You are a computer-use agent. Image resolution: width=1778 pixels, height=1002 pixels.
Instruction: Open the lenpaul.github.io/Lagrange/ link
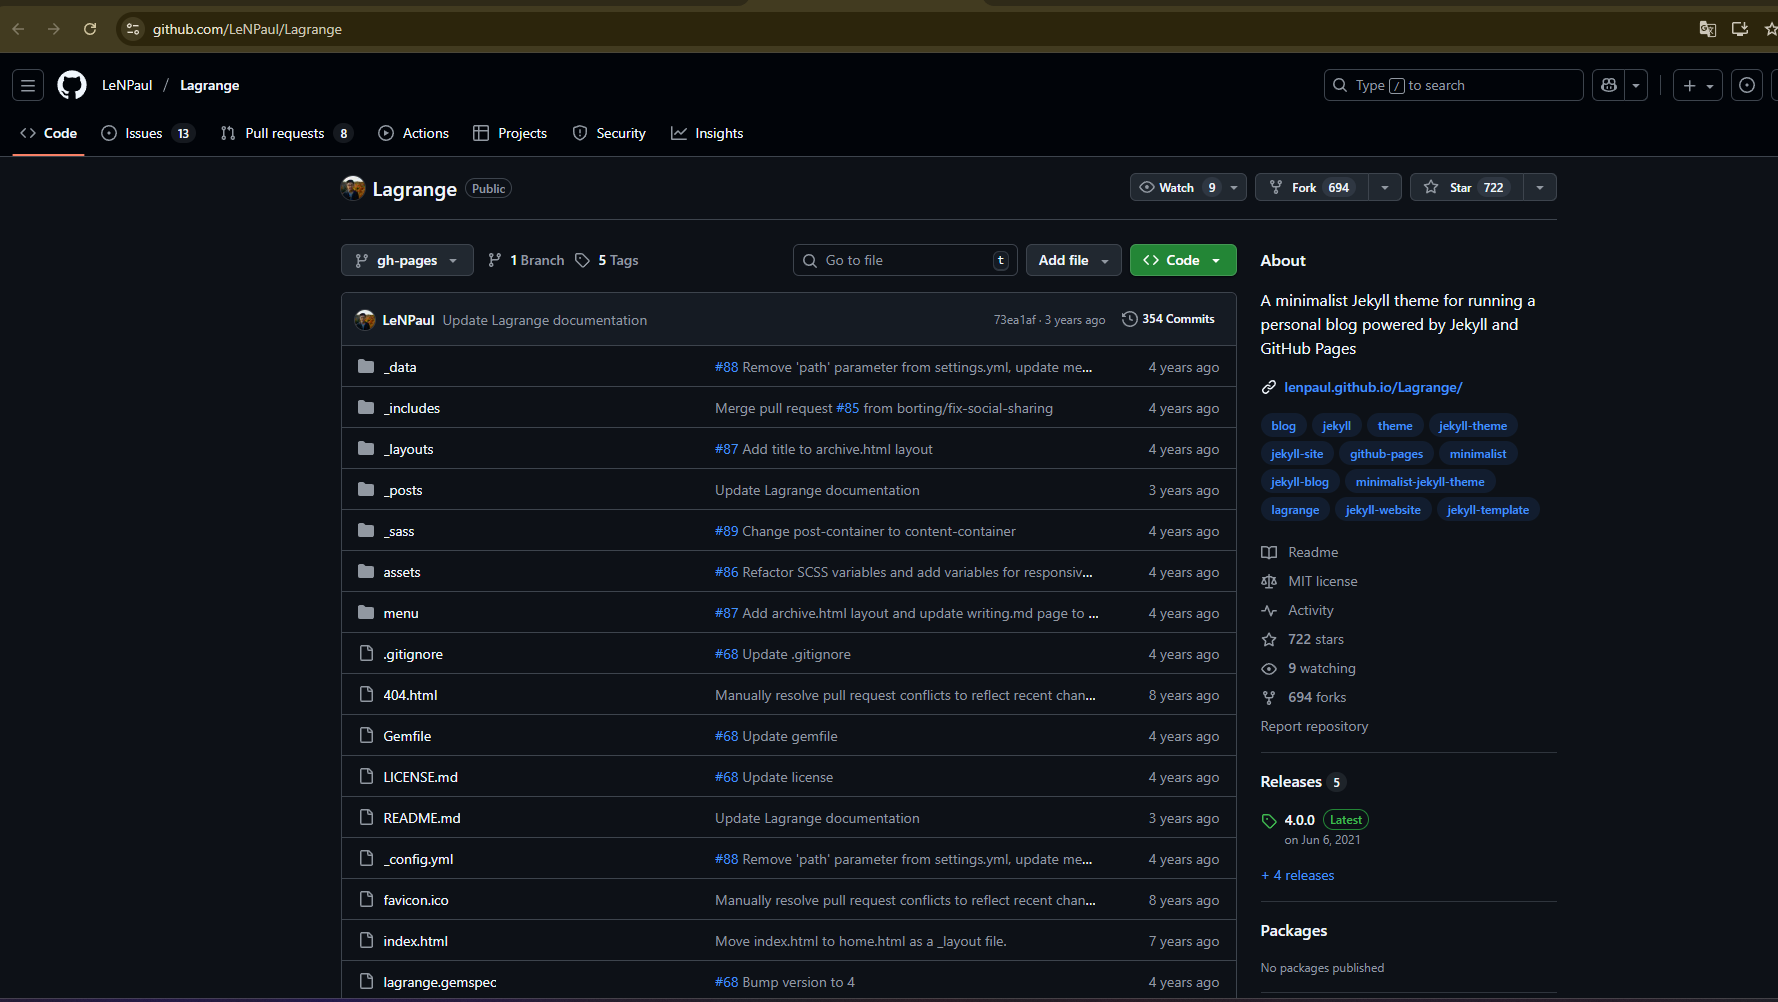pyautogui.click(x=1373, y=387)
